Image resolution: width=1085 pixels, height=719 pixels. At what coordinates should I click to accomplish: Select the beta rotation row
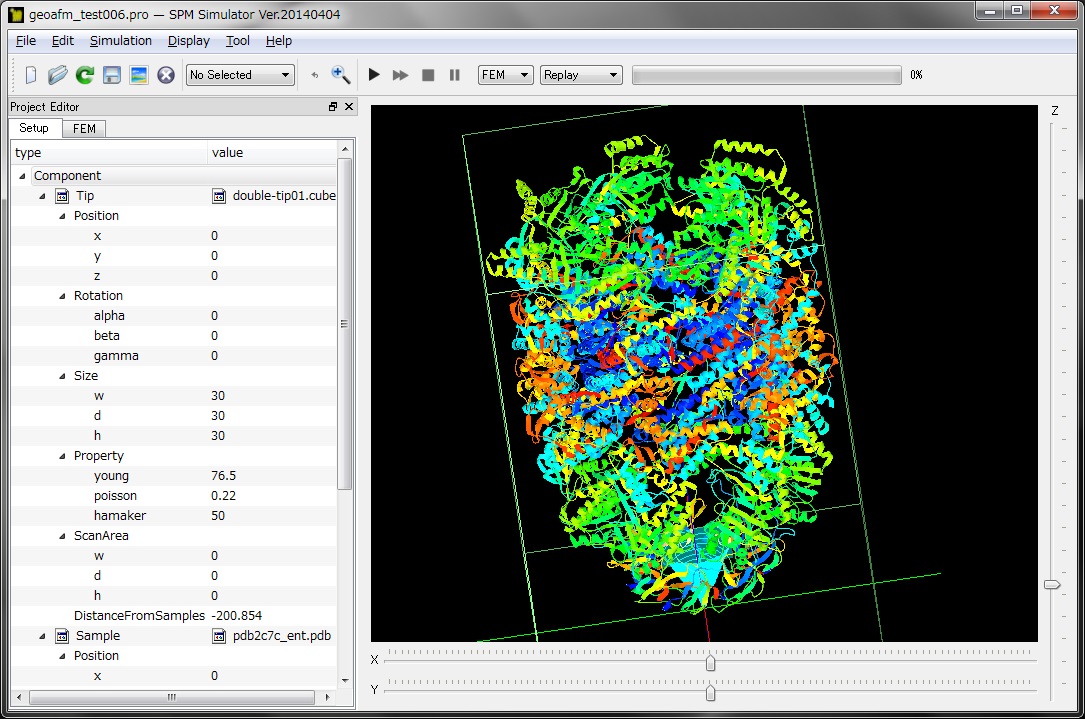174,336
